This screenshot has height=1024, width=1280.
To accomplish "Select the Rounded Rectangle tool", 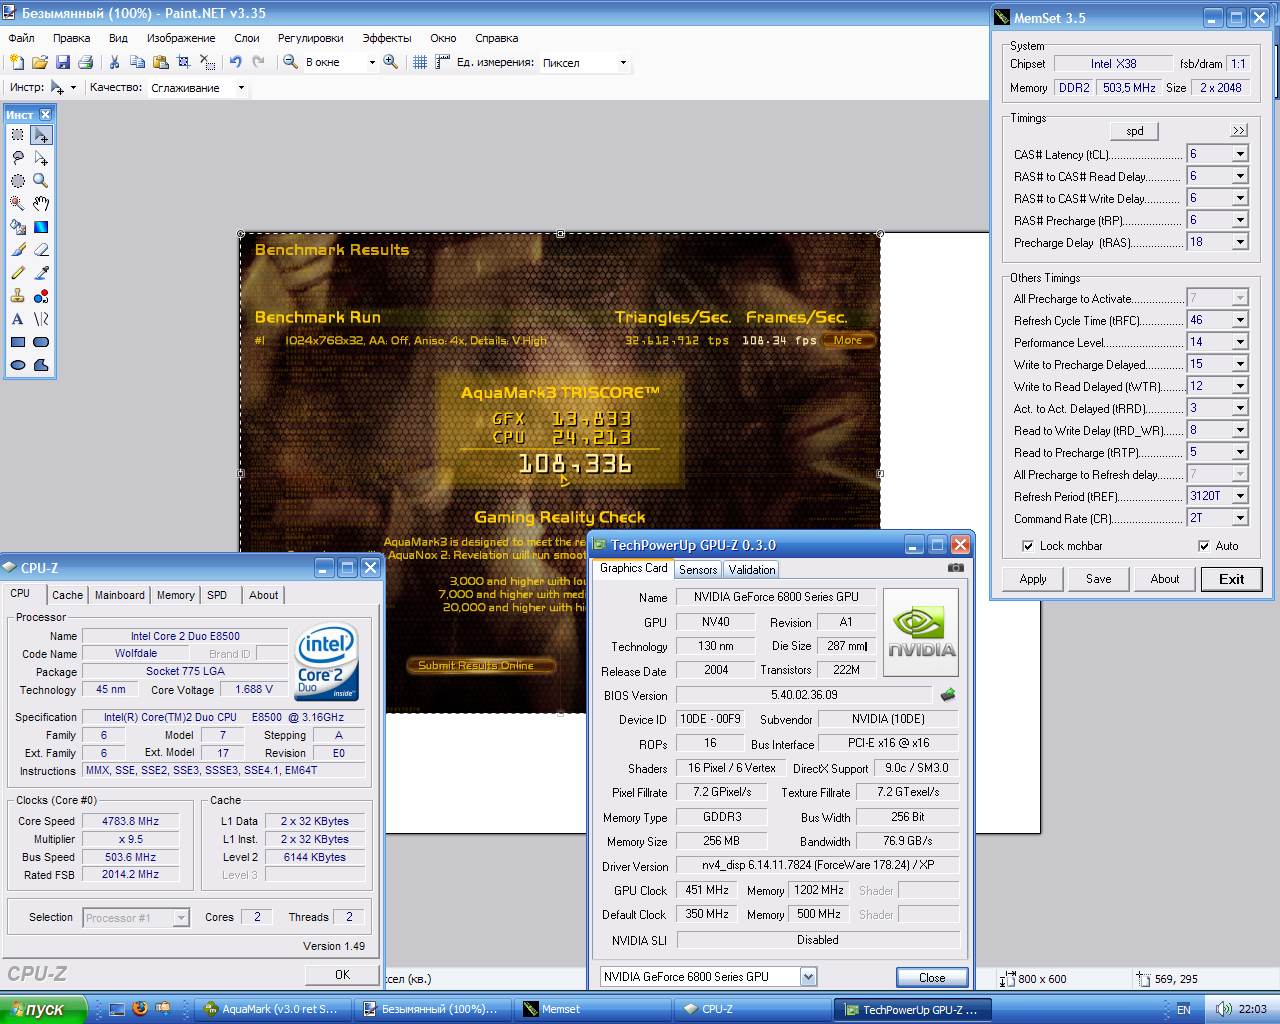I will [41, 342].
